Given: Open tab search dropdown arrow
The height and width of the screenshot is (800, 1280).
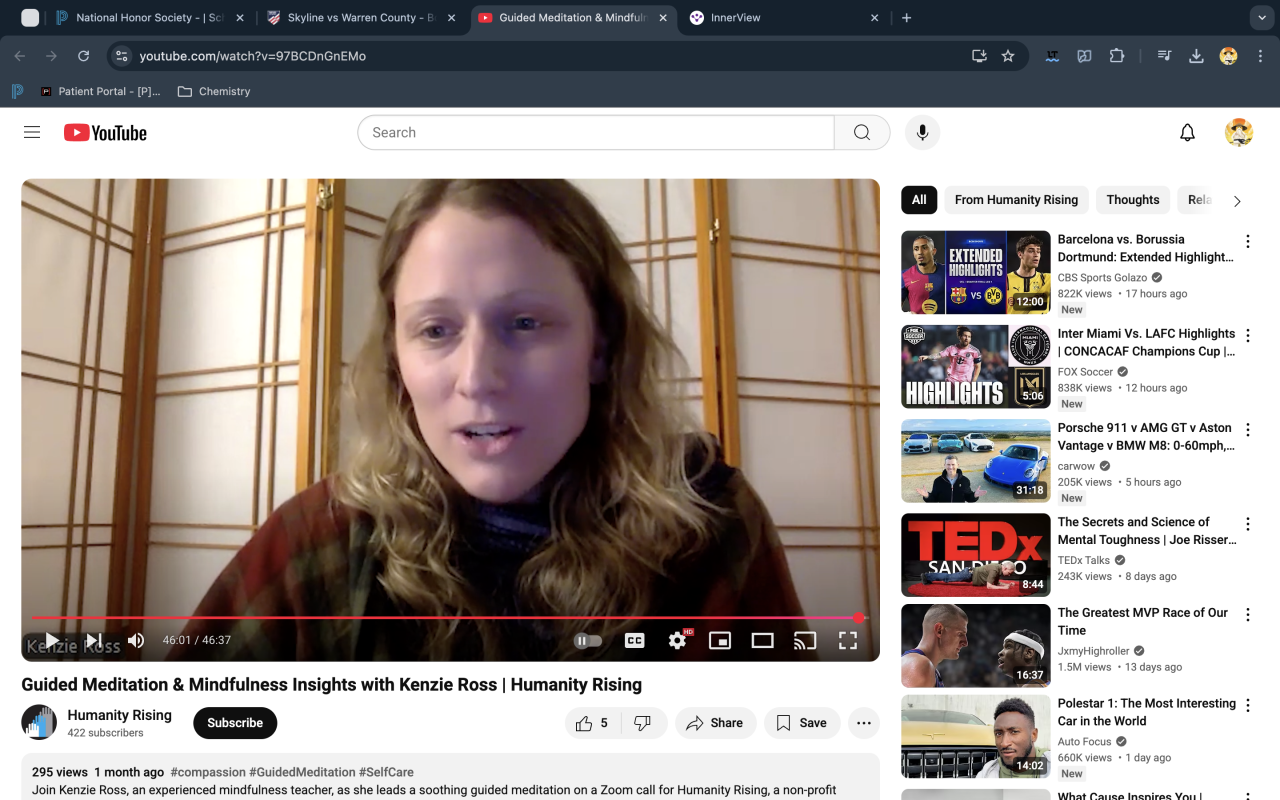Looking at the screenshot, I should tap(1261, 18).
